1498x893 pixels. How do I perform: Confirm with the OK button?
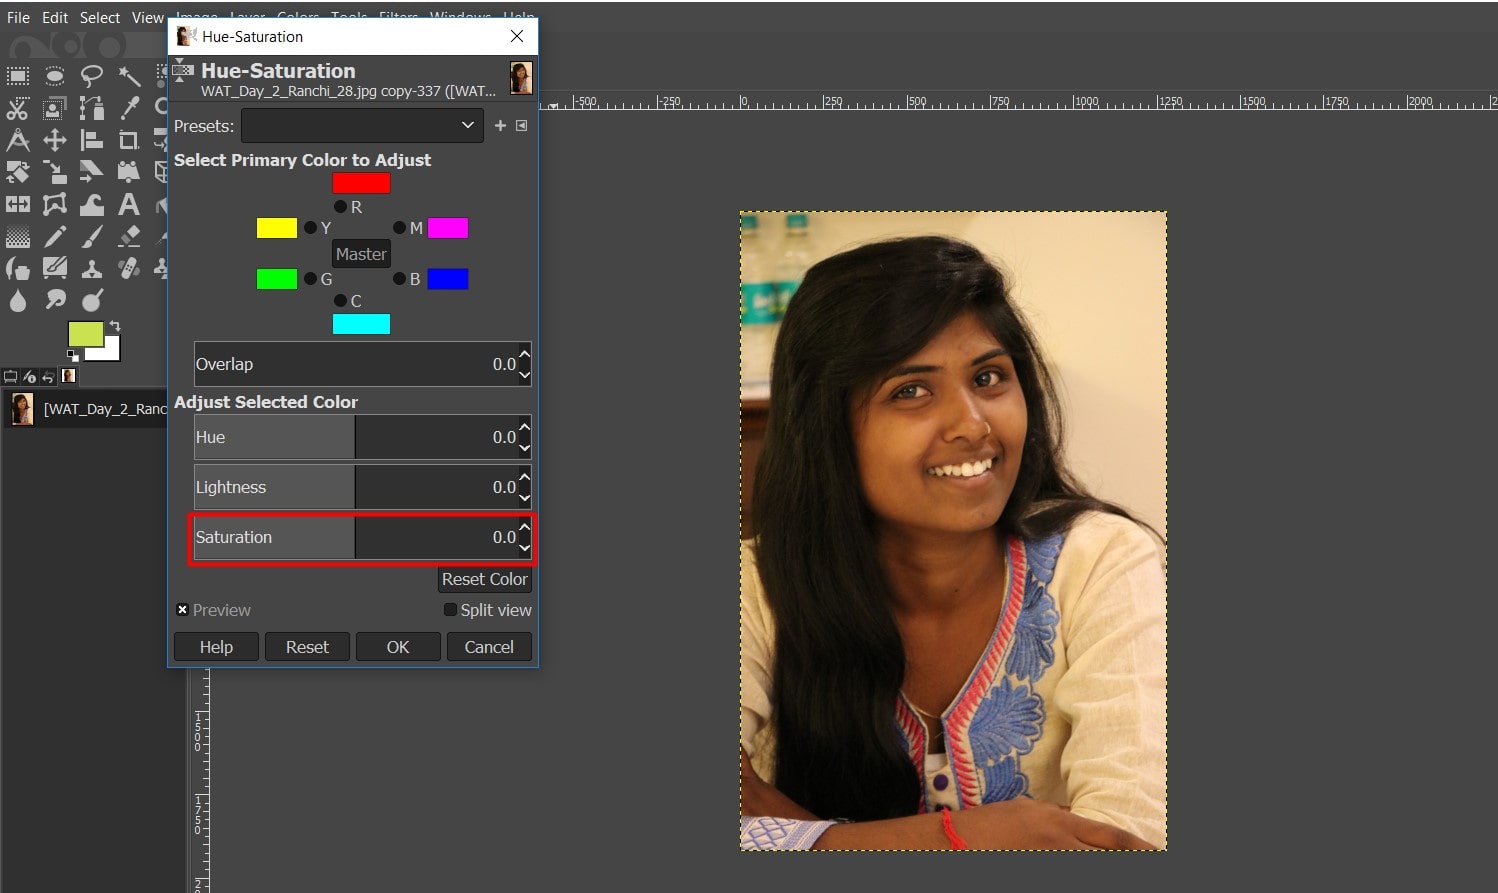pyautogui.click(x=398, y=647)
